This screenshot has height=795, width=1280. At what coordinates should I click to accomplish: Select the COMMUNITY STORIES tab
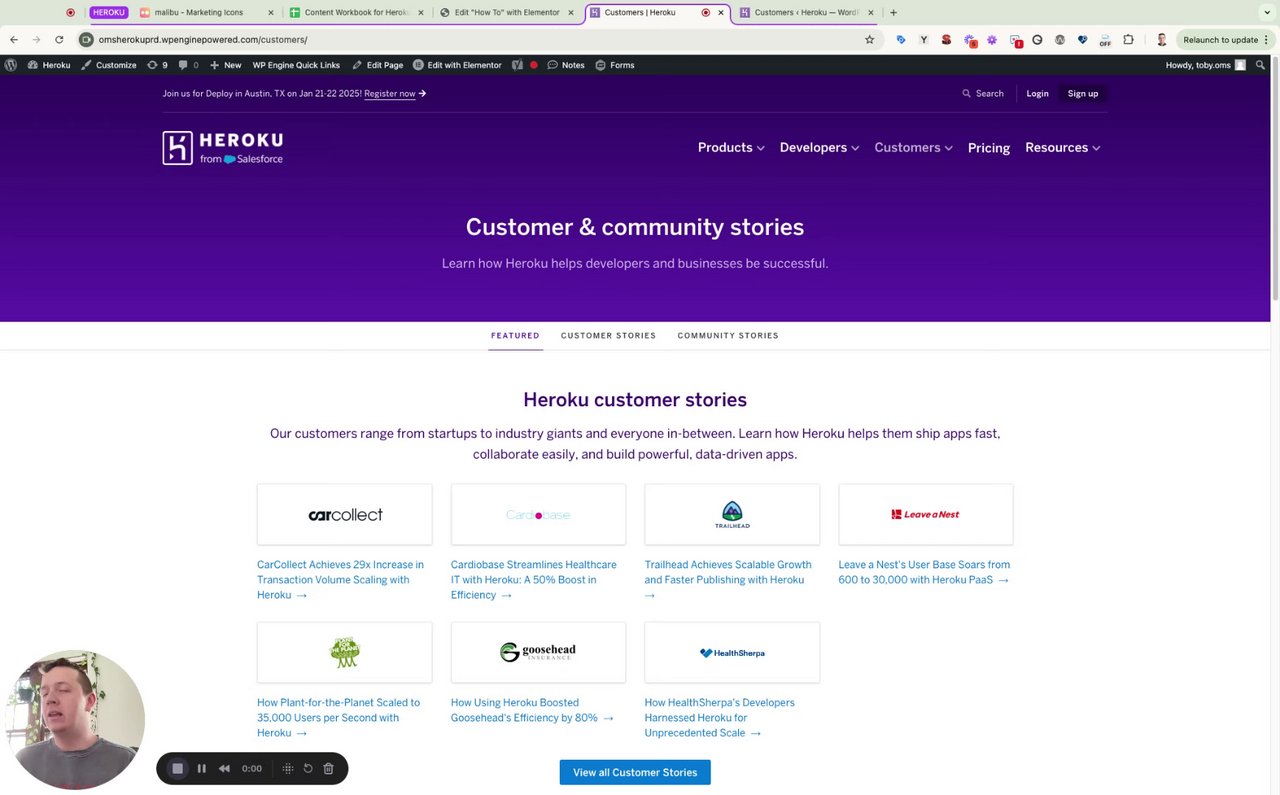(x=728, y=336)
